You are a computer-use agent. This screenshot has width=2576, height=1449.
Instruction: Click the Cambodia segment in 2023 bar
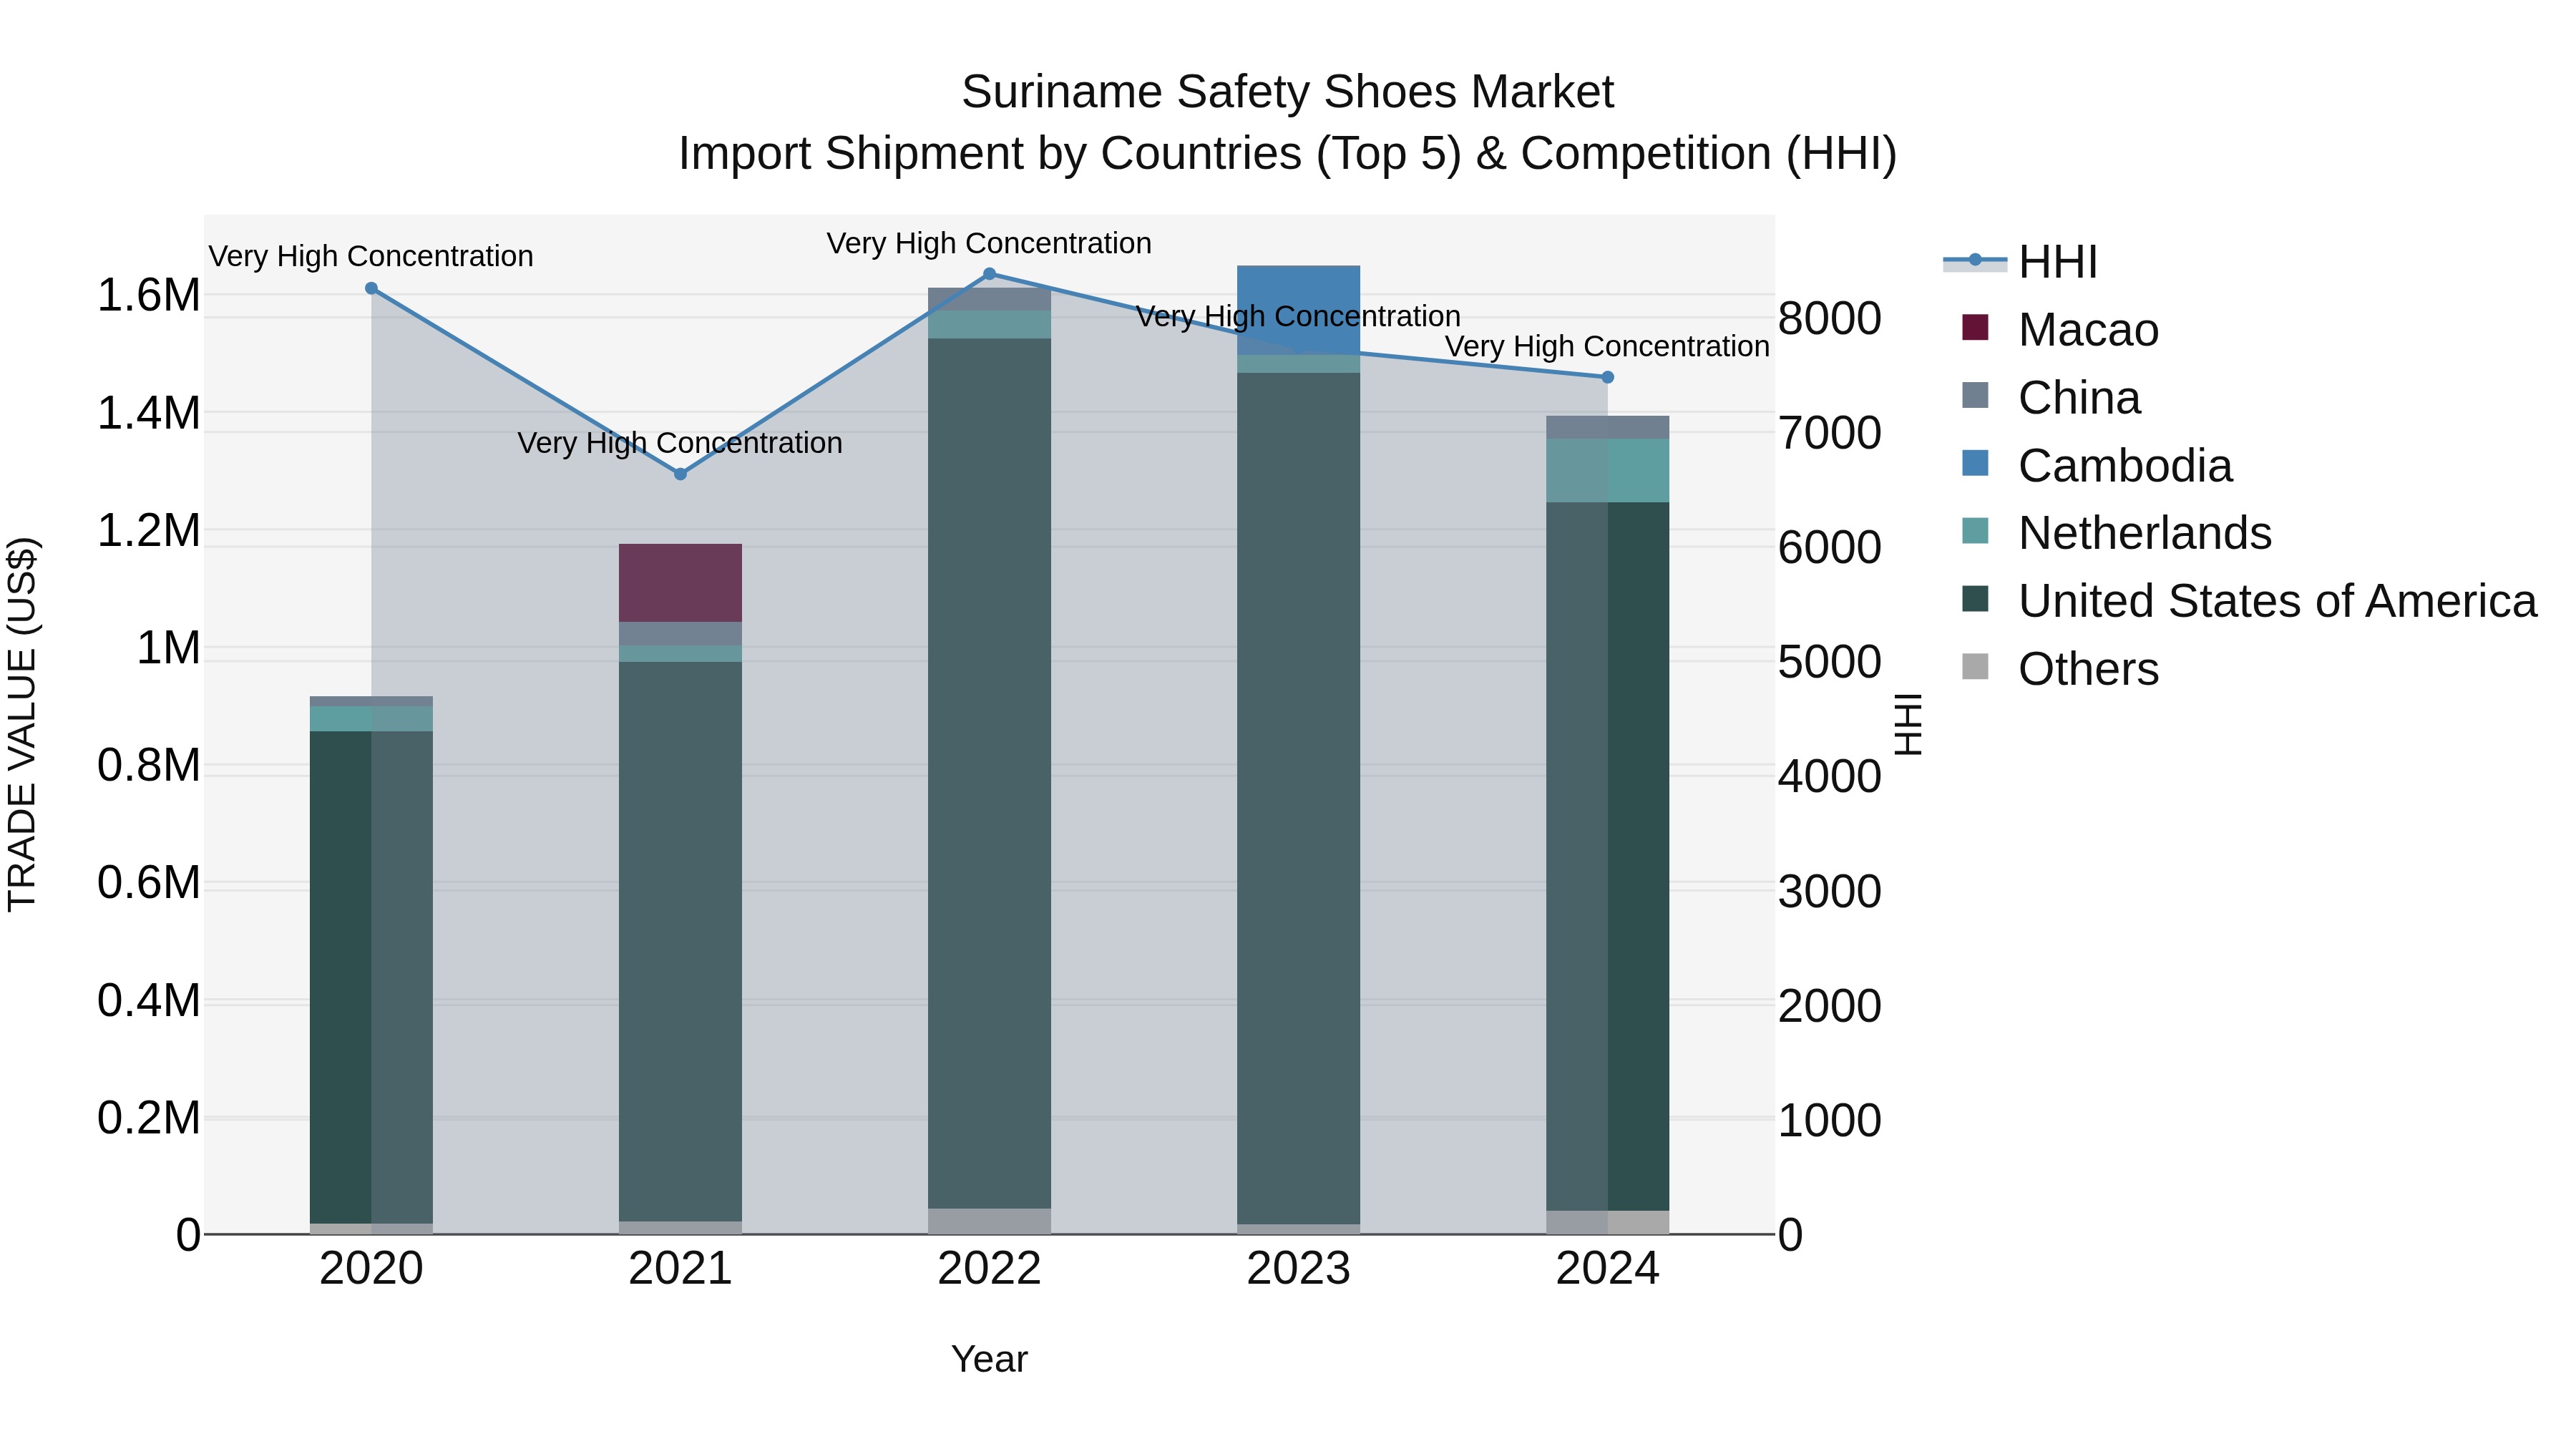point(1298,310)
